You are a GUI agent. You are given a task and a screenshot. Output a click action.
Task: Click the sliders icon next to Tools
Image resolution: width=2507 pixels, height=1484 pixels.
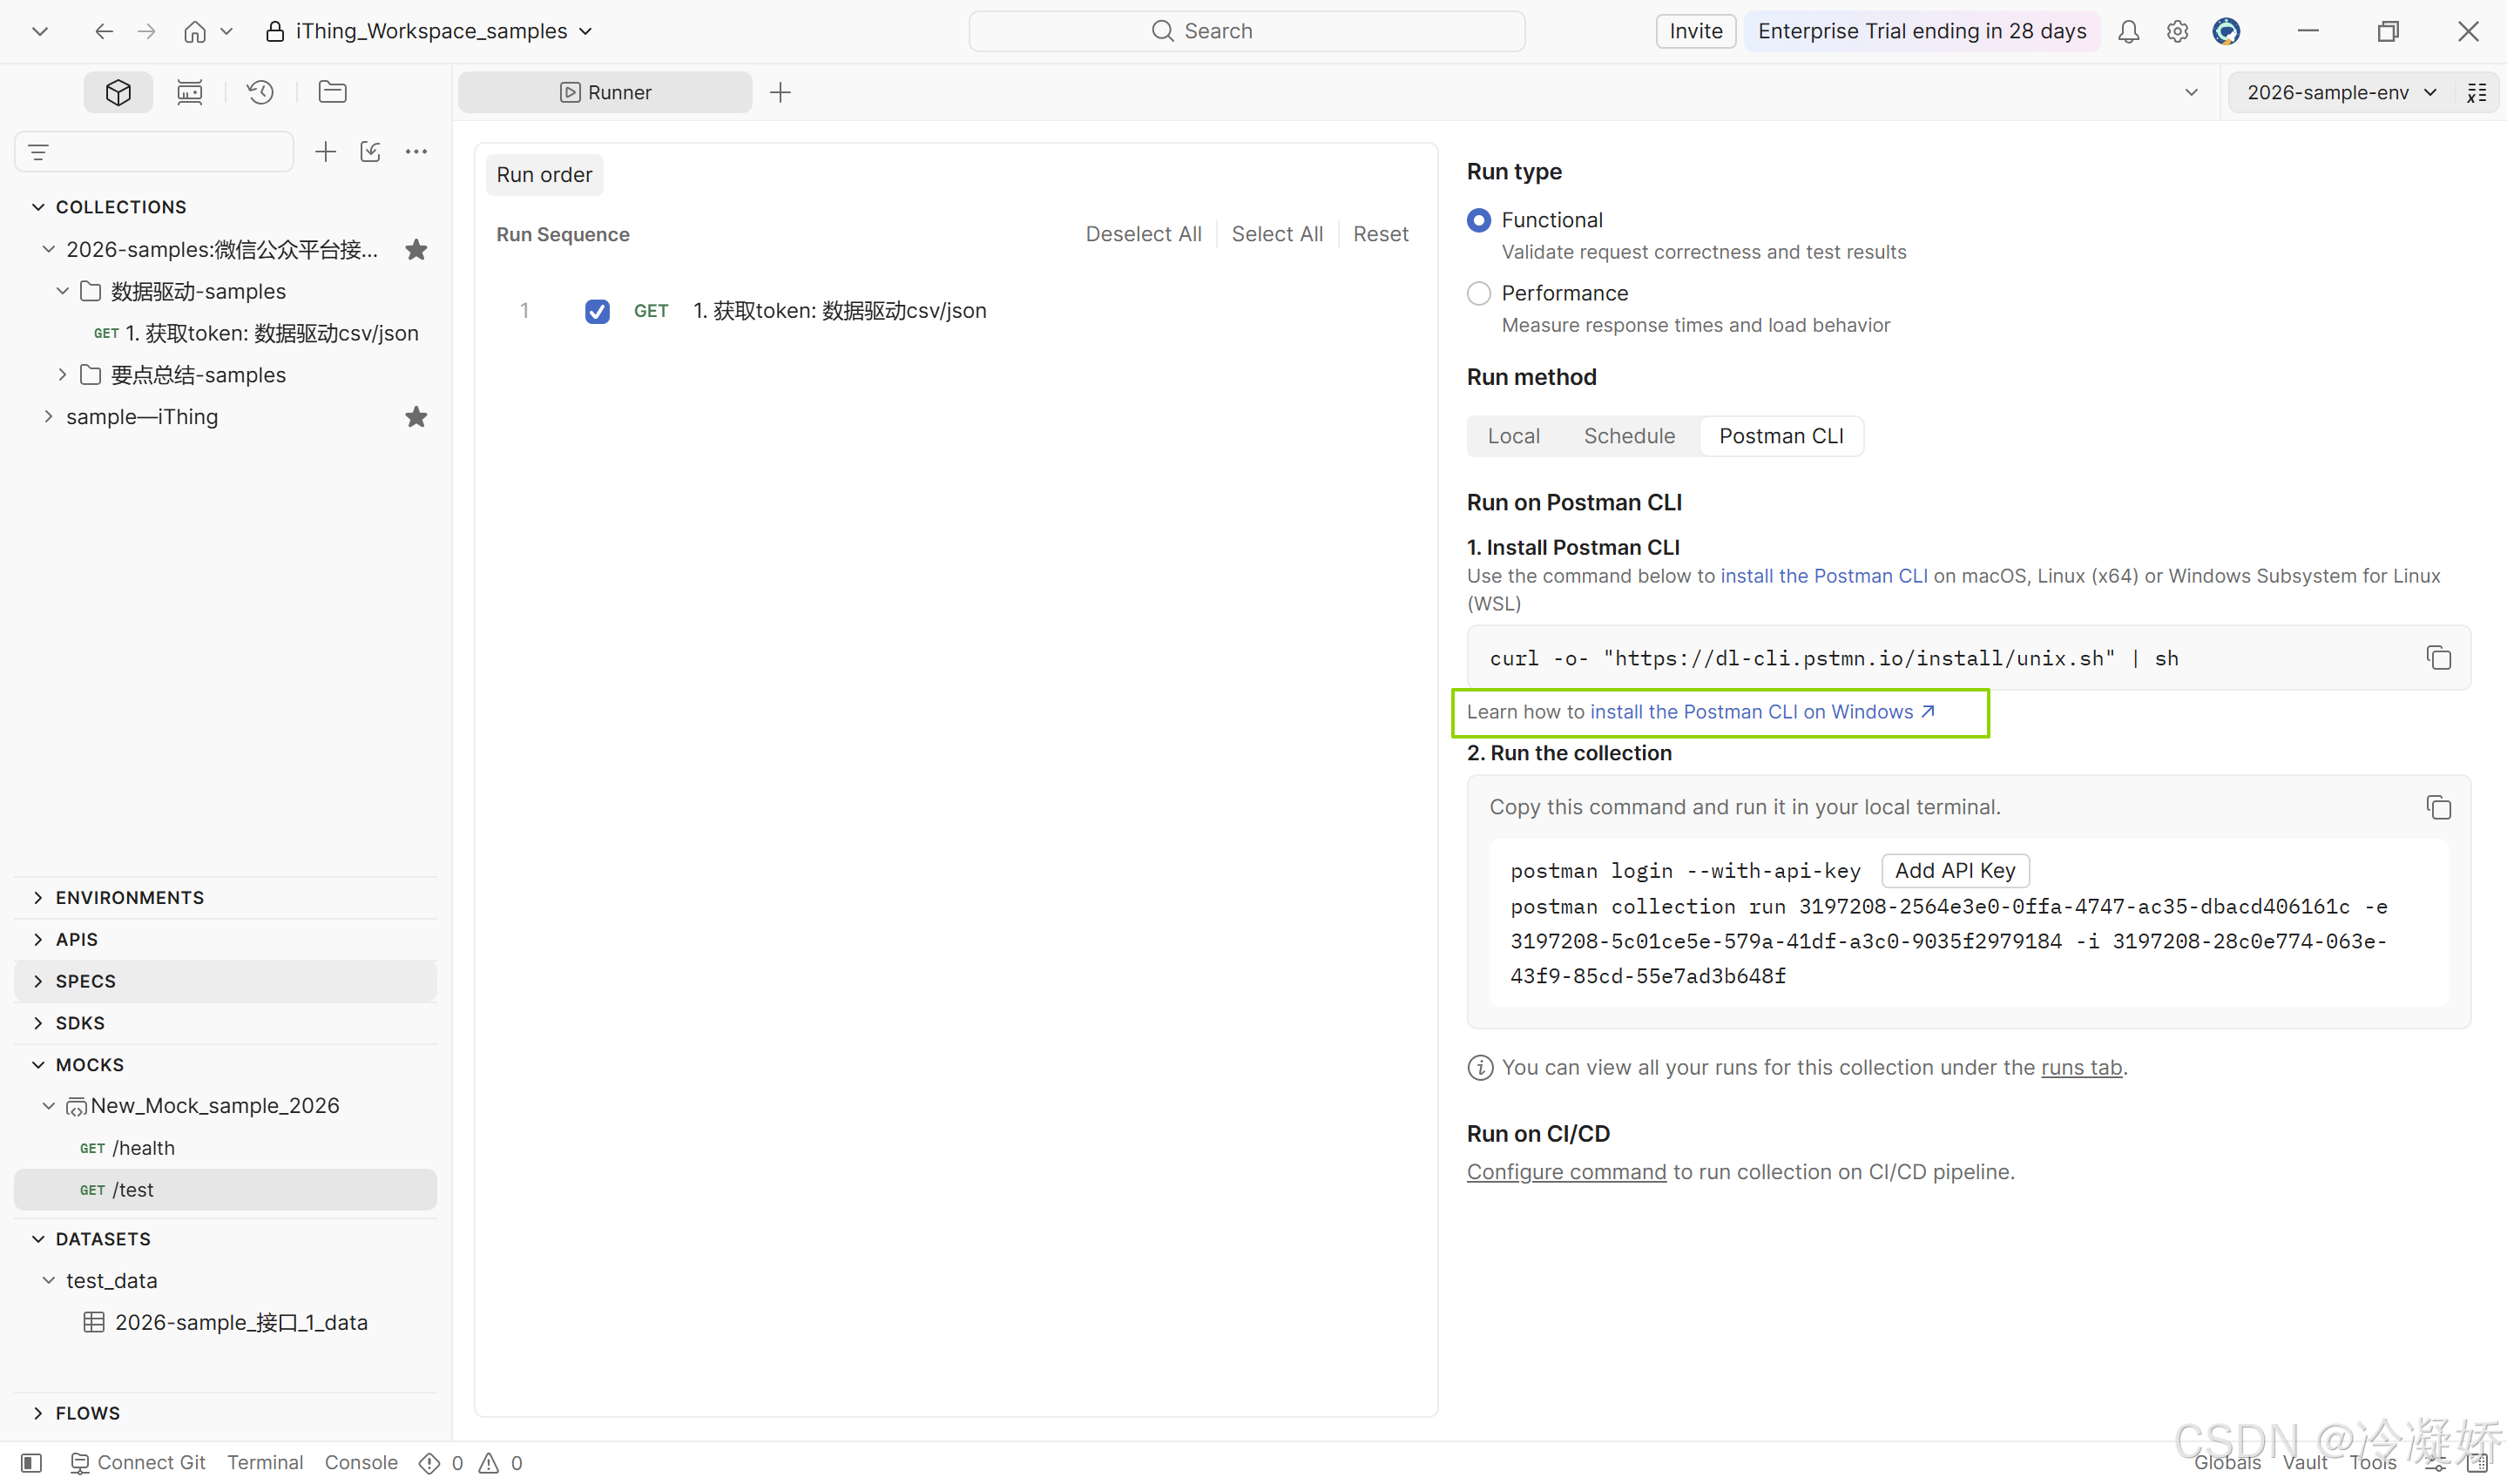pos(2435,1463)
